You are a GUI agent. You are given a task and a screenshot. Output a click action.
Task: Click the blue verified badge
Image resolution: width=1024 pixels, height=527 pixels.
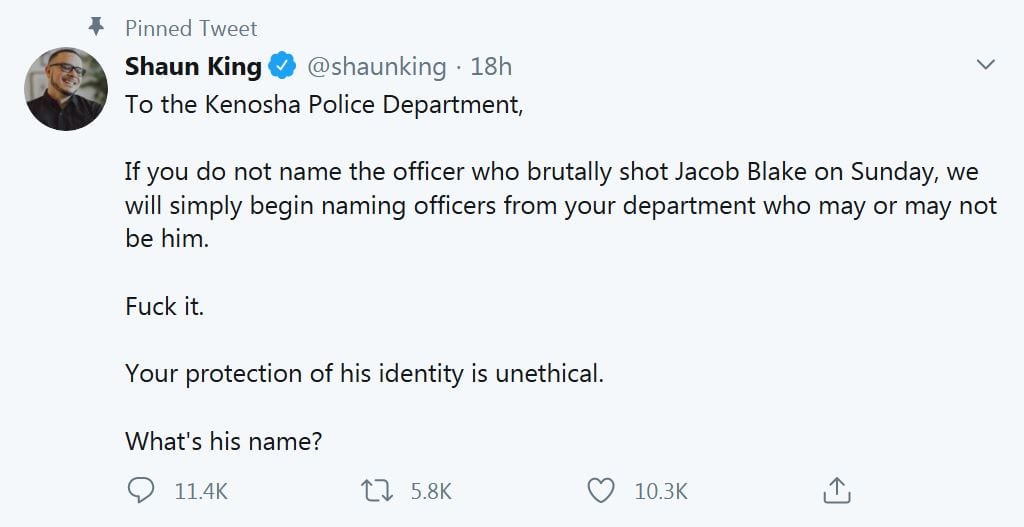pos(284,67)
